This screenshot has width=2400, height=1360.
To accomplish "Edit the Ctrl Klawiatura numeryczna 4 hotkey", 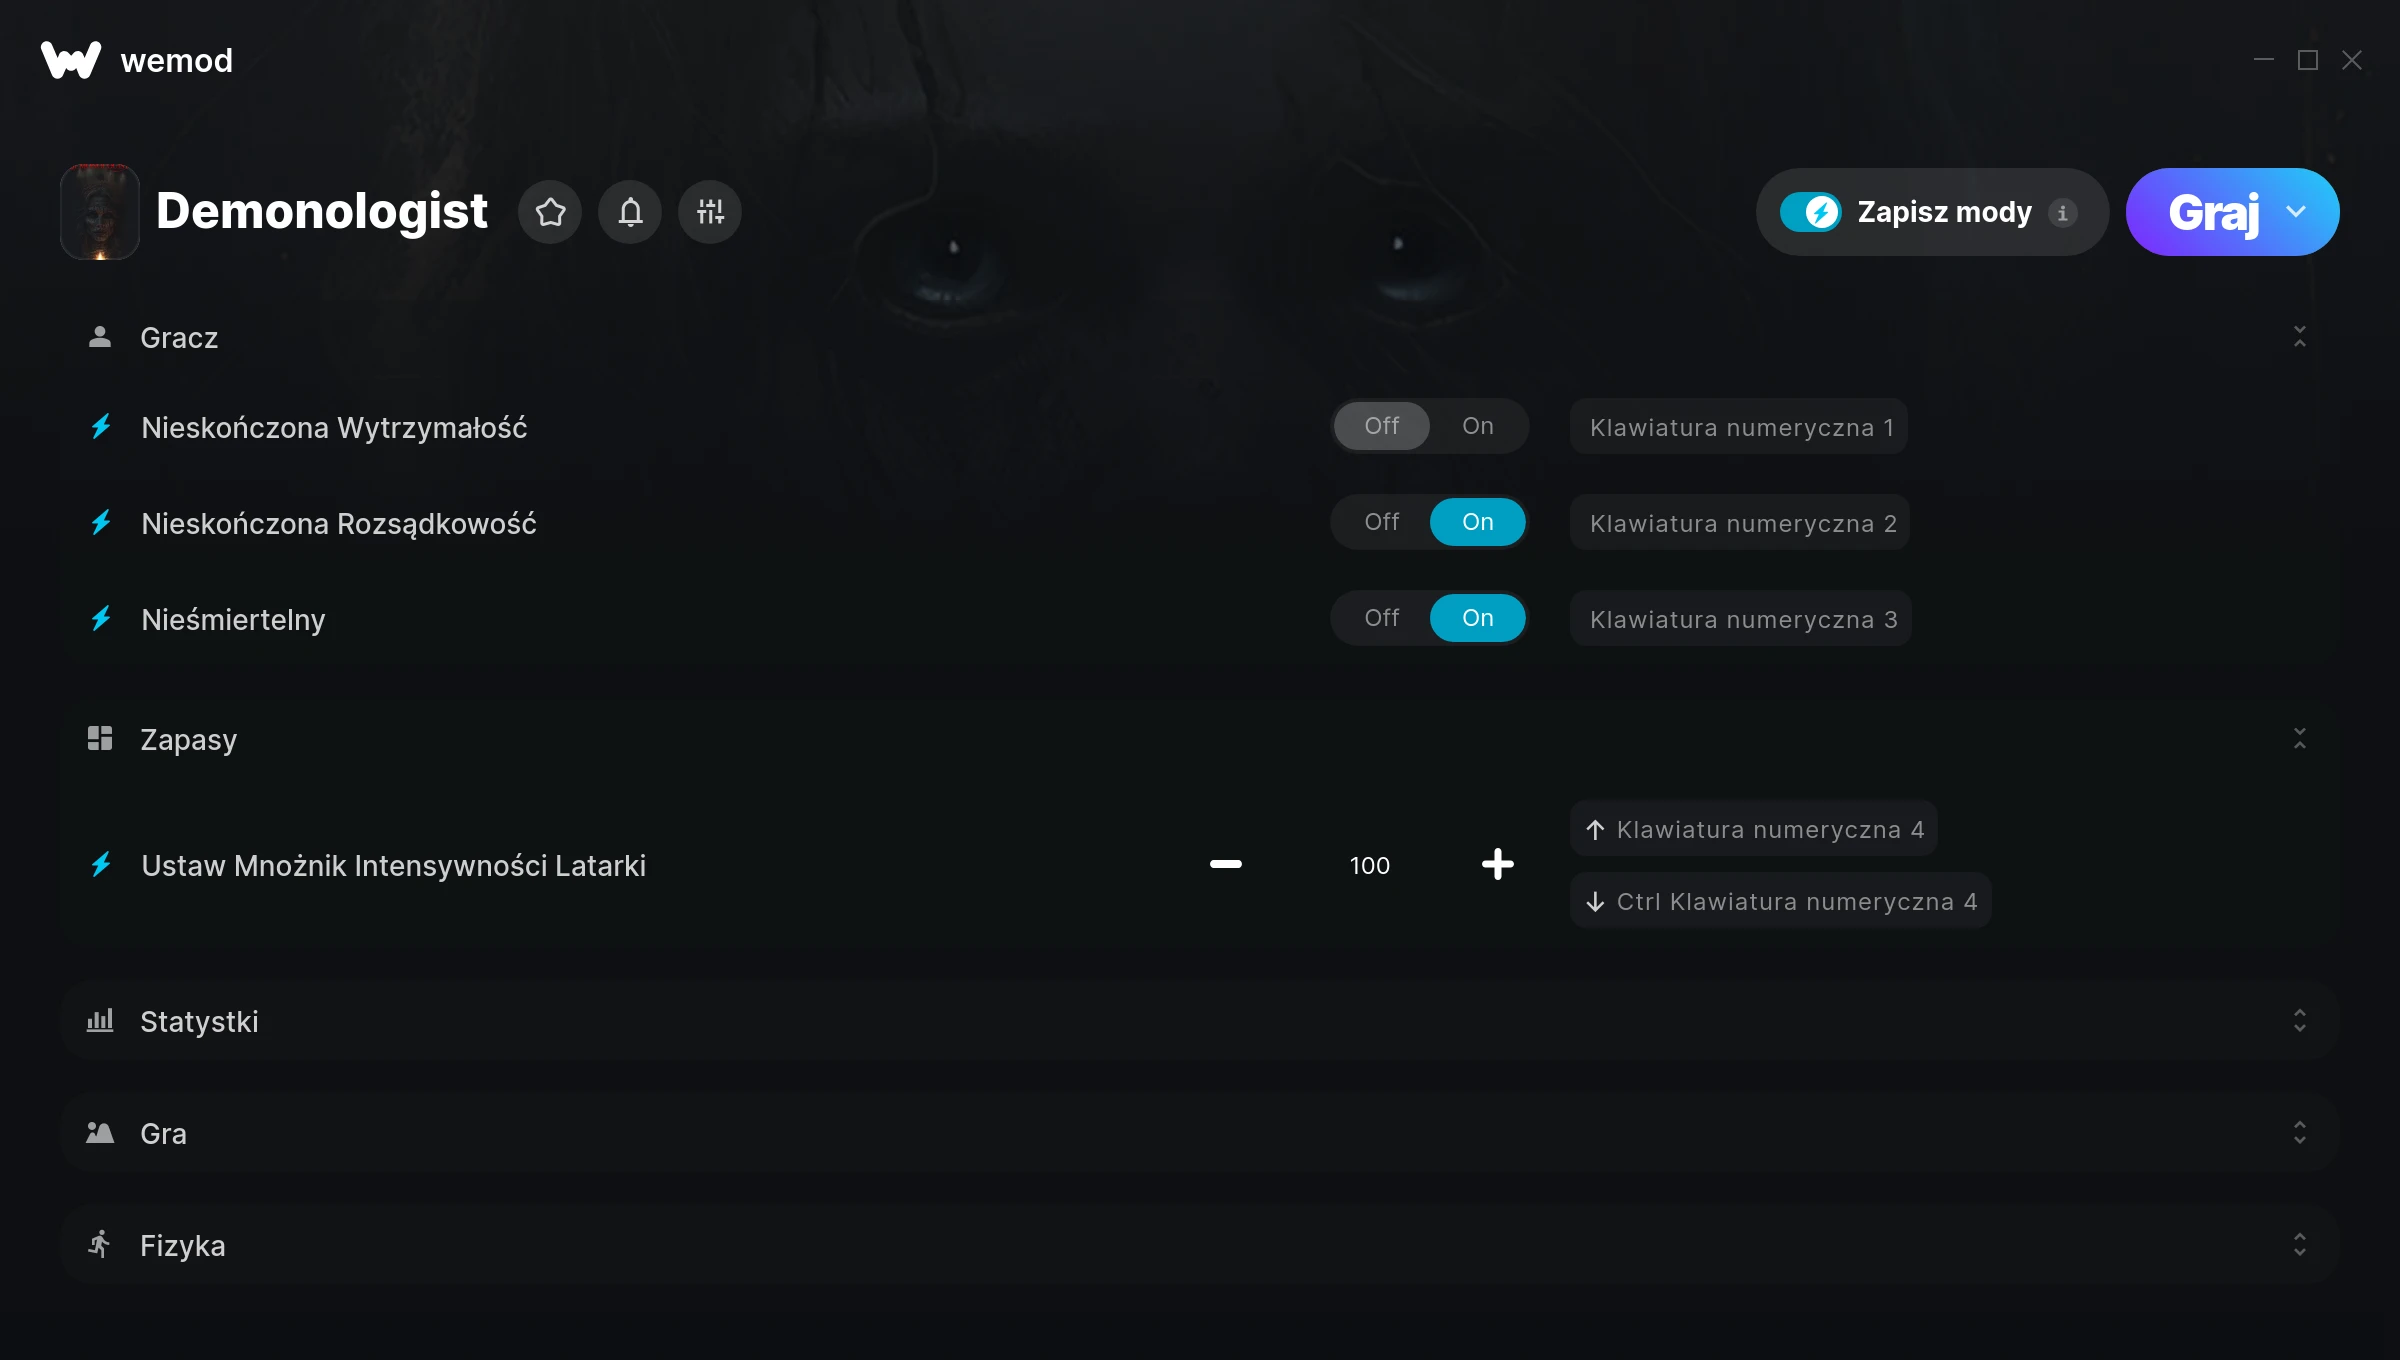I will click(1781, 900).
